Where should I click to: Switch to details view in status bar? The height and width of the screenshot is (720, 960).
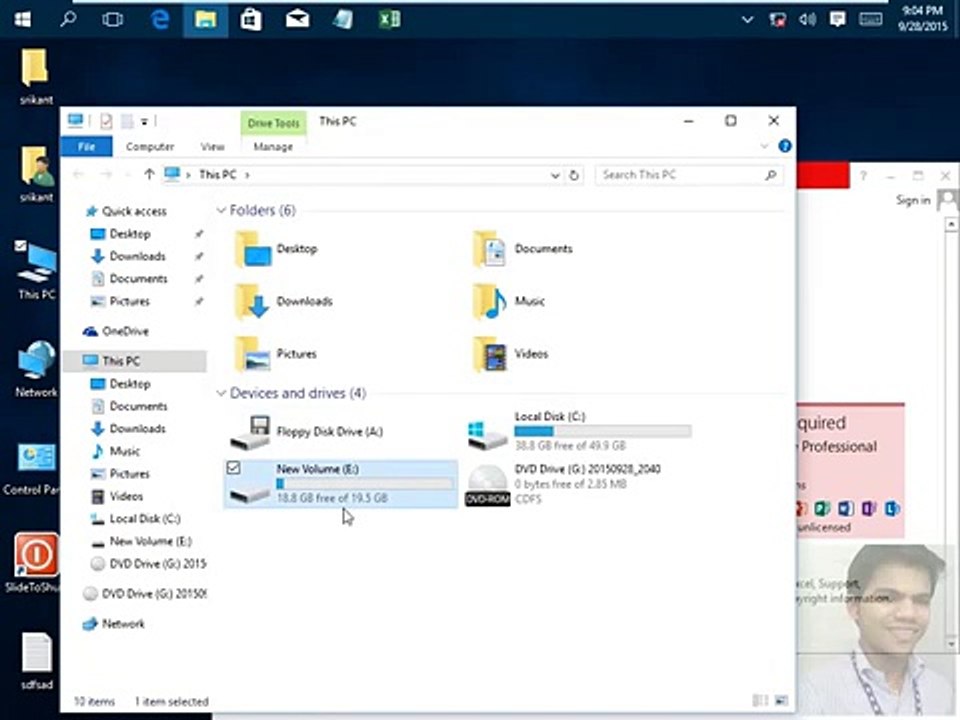pos(760,700)
